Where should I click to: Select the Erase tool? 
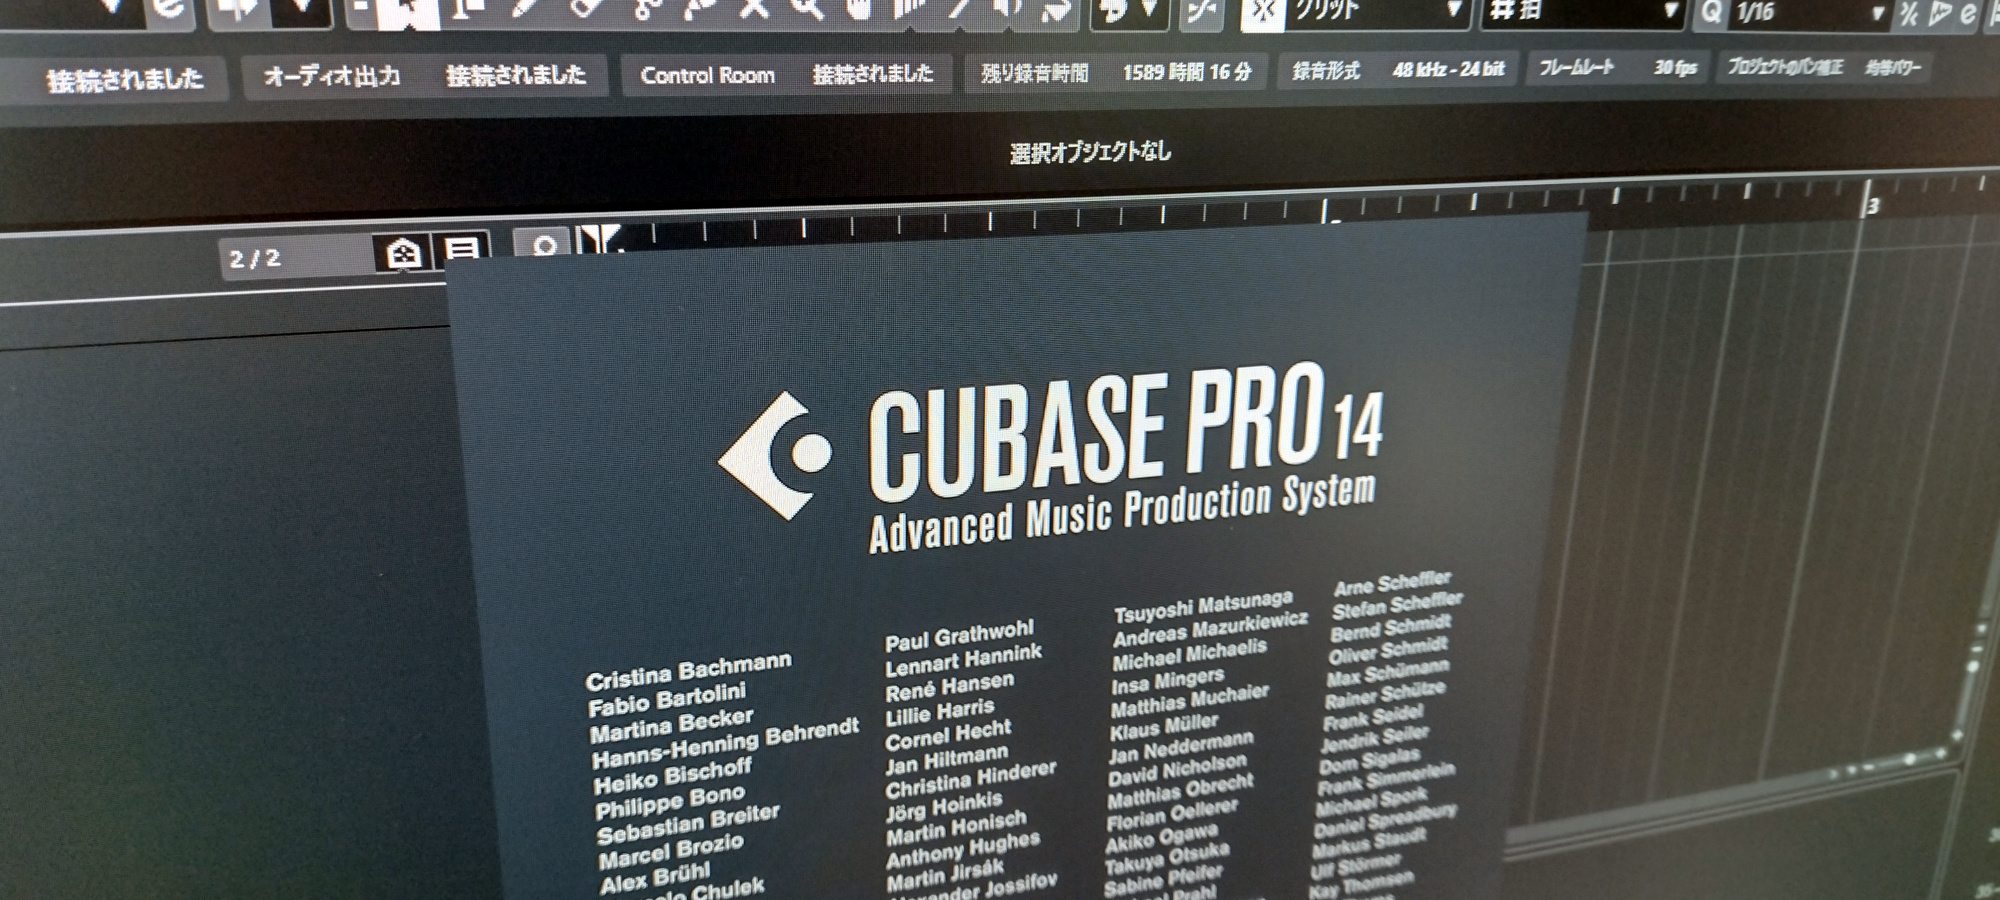point(588,8)
